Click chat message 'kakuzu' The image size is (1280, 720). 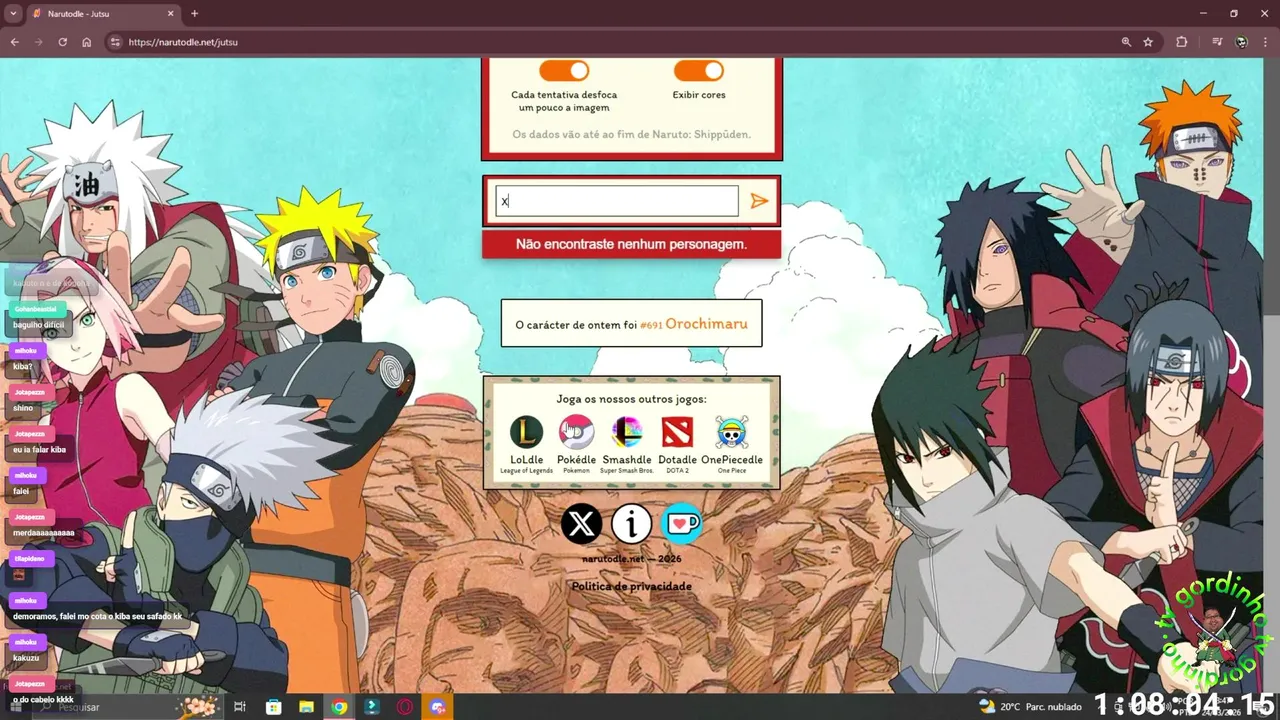coord(26,658)
